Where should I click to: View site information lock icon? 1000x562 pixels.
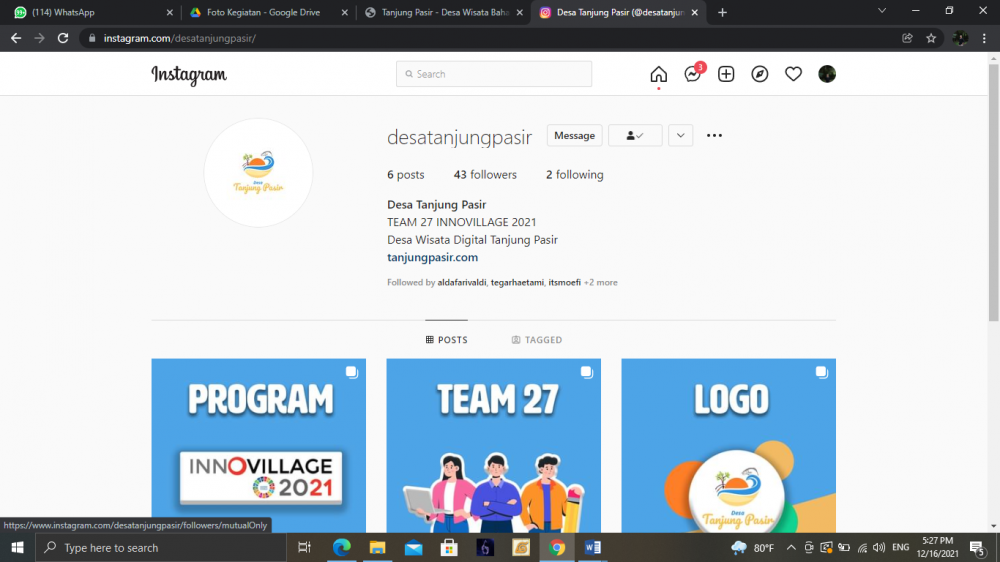pyautogui.click(x=92, y=38)
